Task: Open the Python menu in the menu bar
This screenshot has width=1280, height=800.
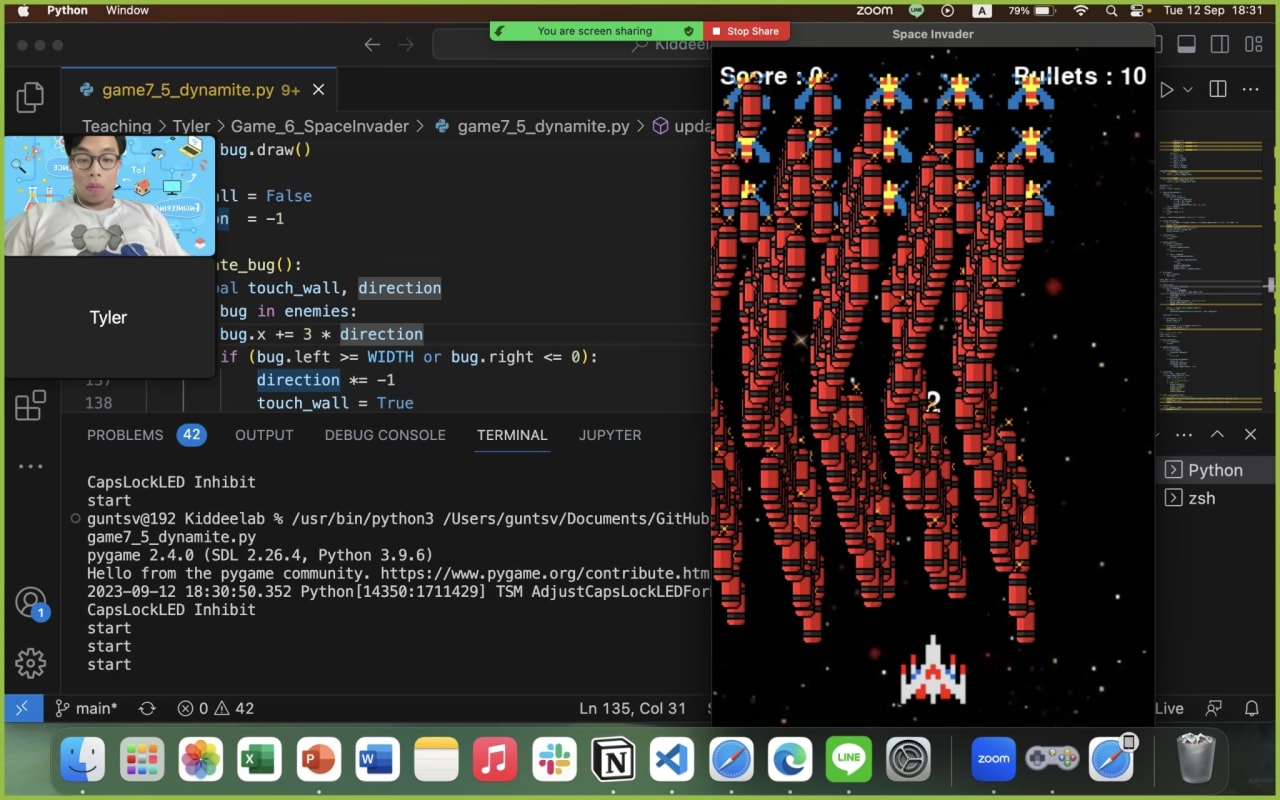Action: pos(67,10)
